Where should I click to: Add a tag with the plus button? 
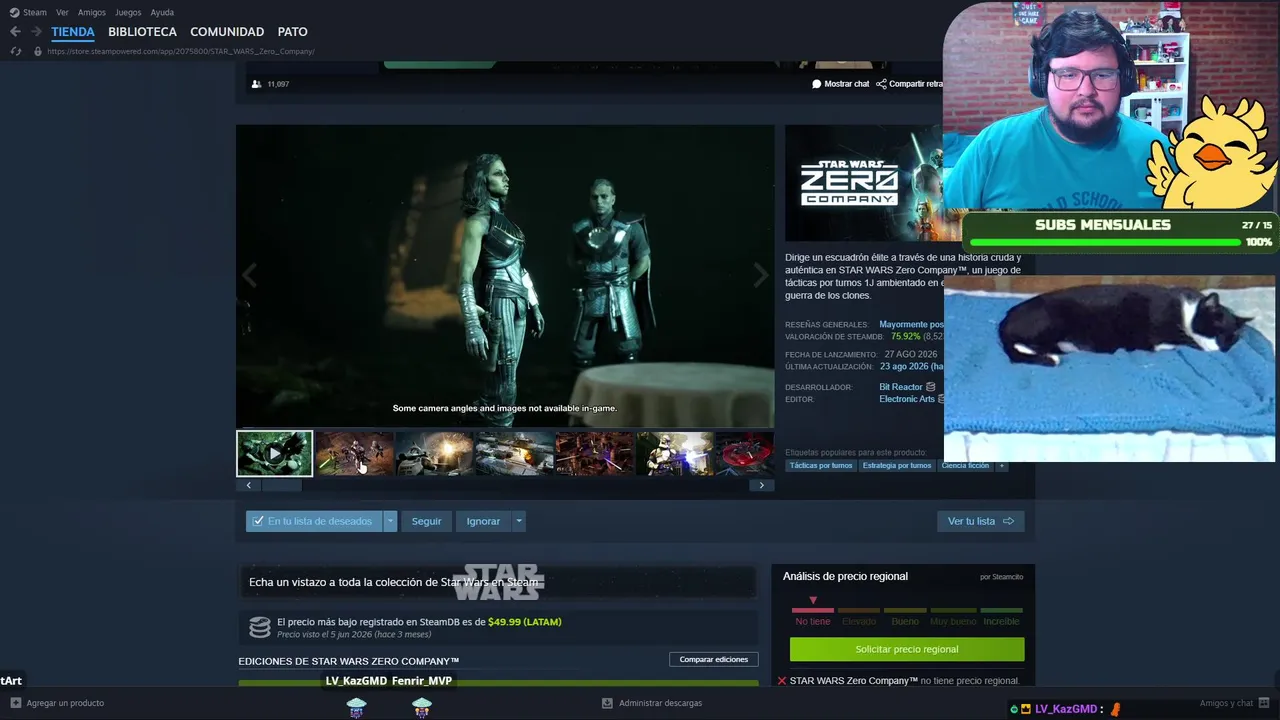point(1001,466)
